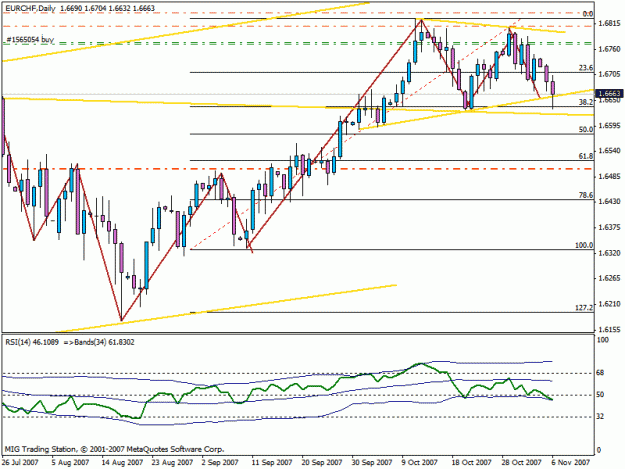Click the RSI scale value 50
Image resolution: width=625 pixels, height=469 pixels.
pyautogui.click(x=600, y=394)
